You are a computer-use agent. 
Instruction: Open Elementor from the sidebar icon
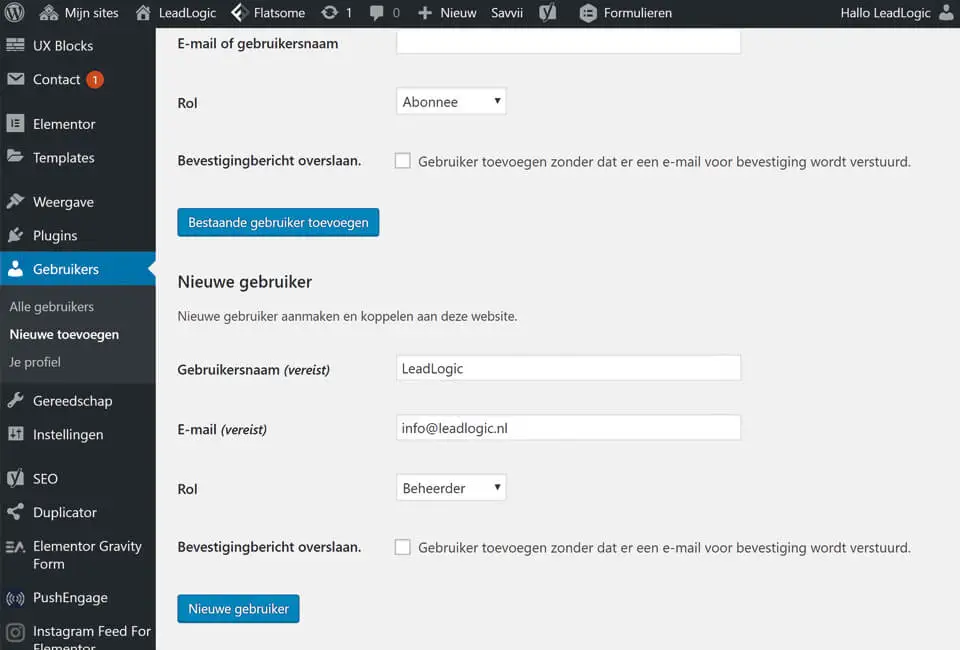click(15, 124)
